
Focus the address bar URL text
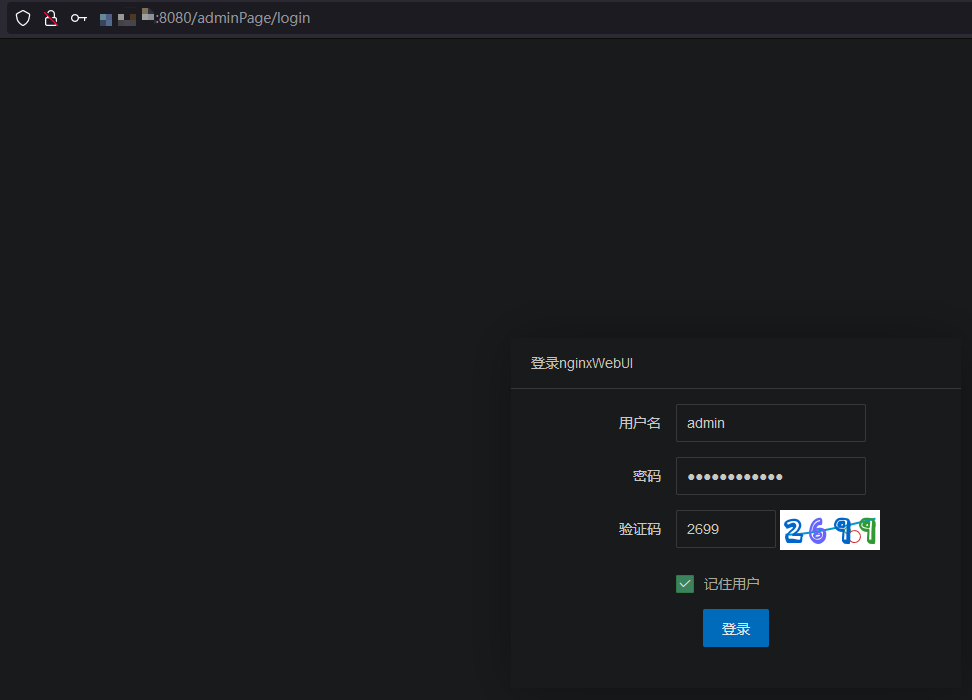pyautogui.click(x=205, y=18)
